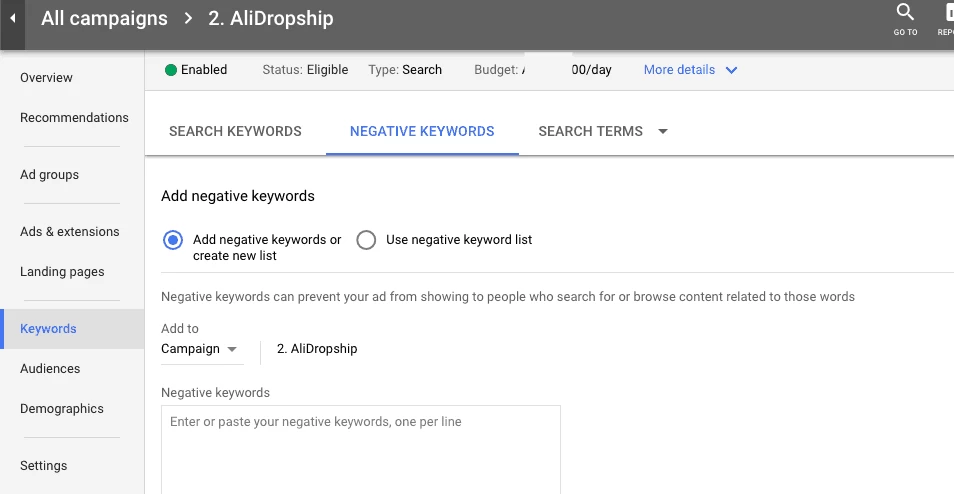Open the Search Terms tab
954x494 pixels.
coord(590,131)
